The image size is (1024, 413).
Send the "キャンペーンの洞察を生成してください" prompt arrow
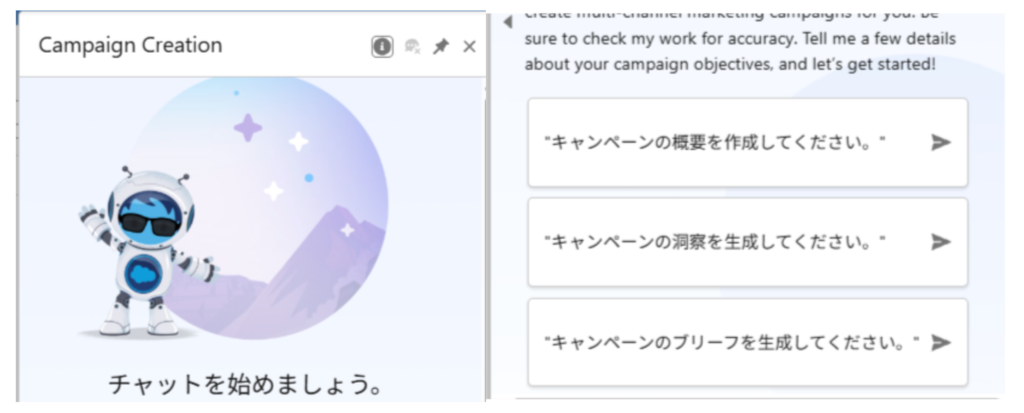(x=940, y=242)
